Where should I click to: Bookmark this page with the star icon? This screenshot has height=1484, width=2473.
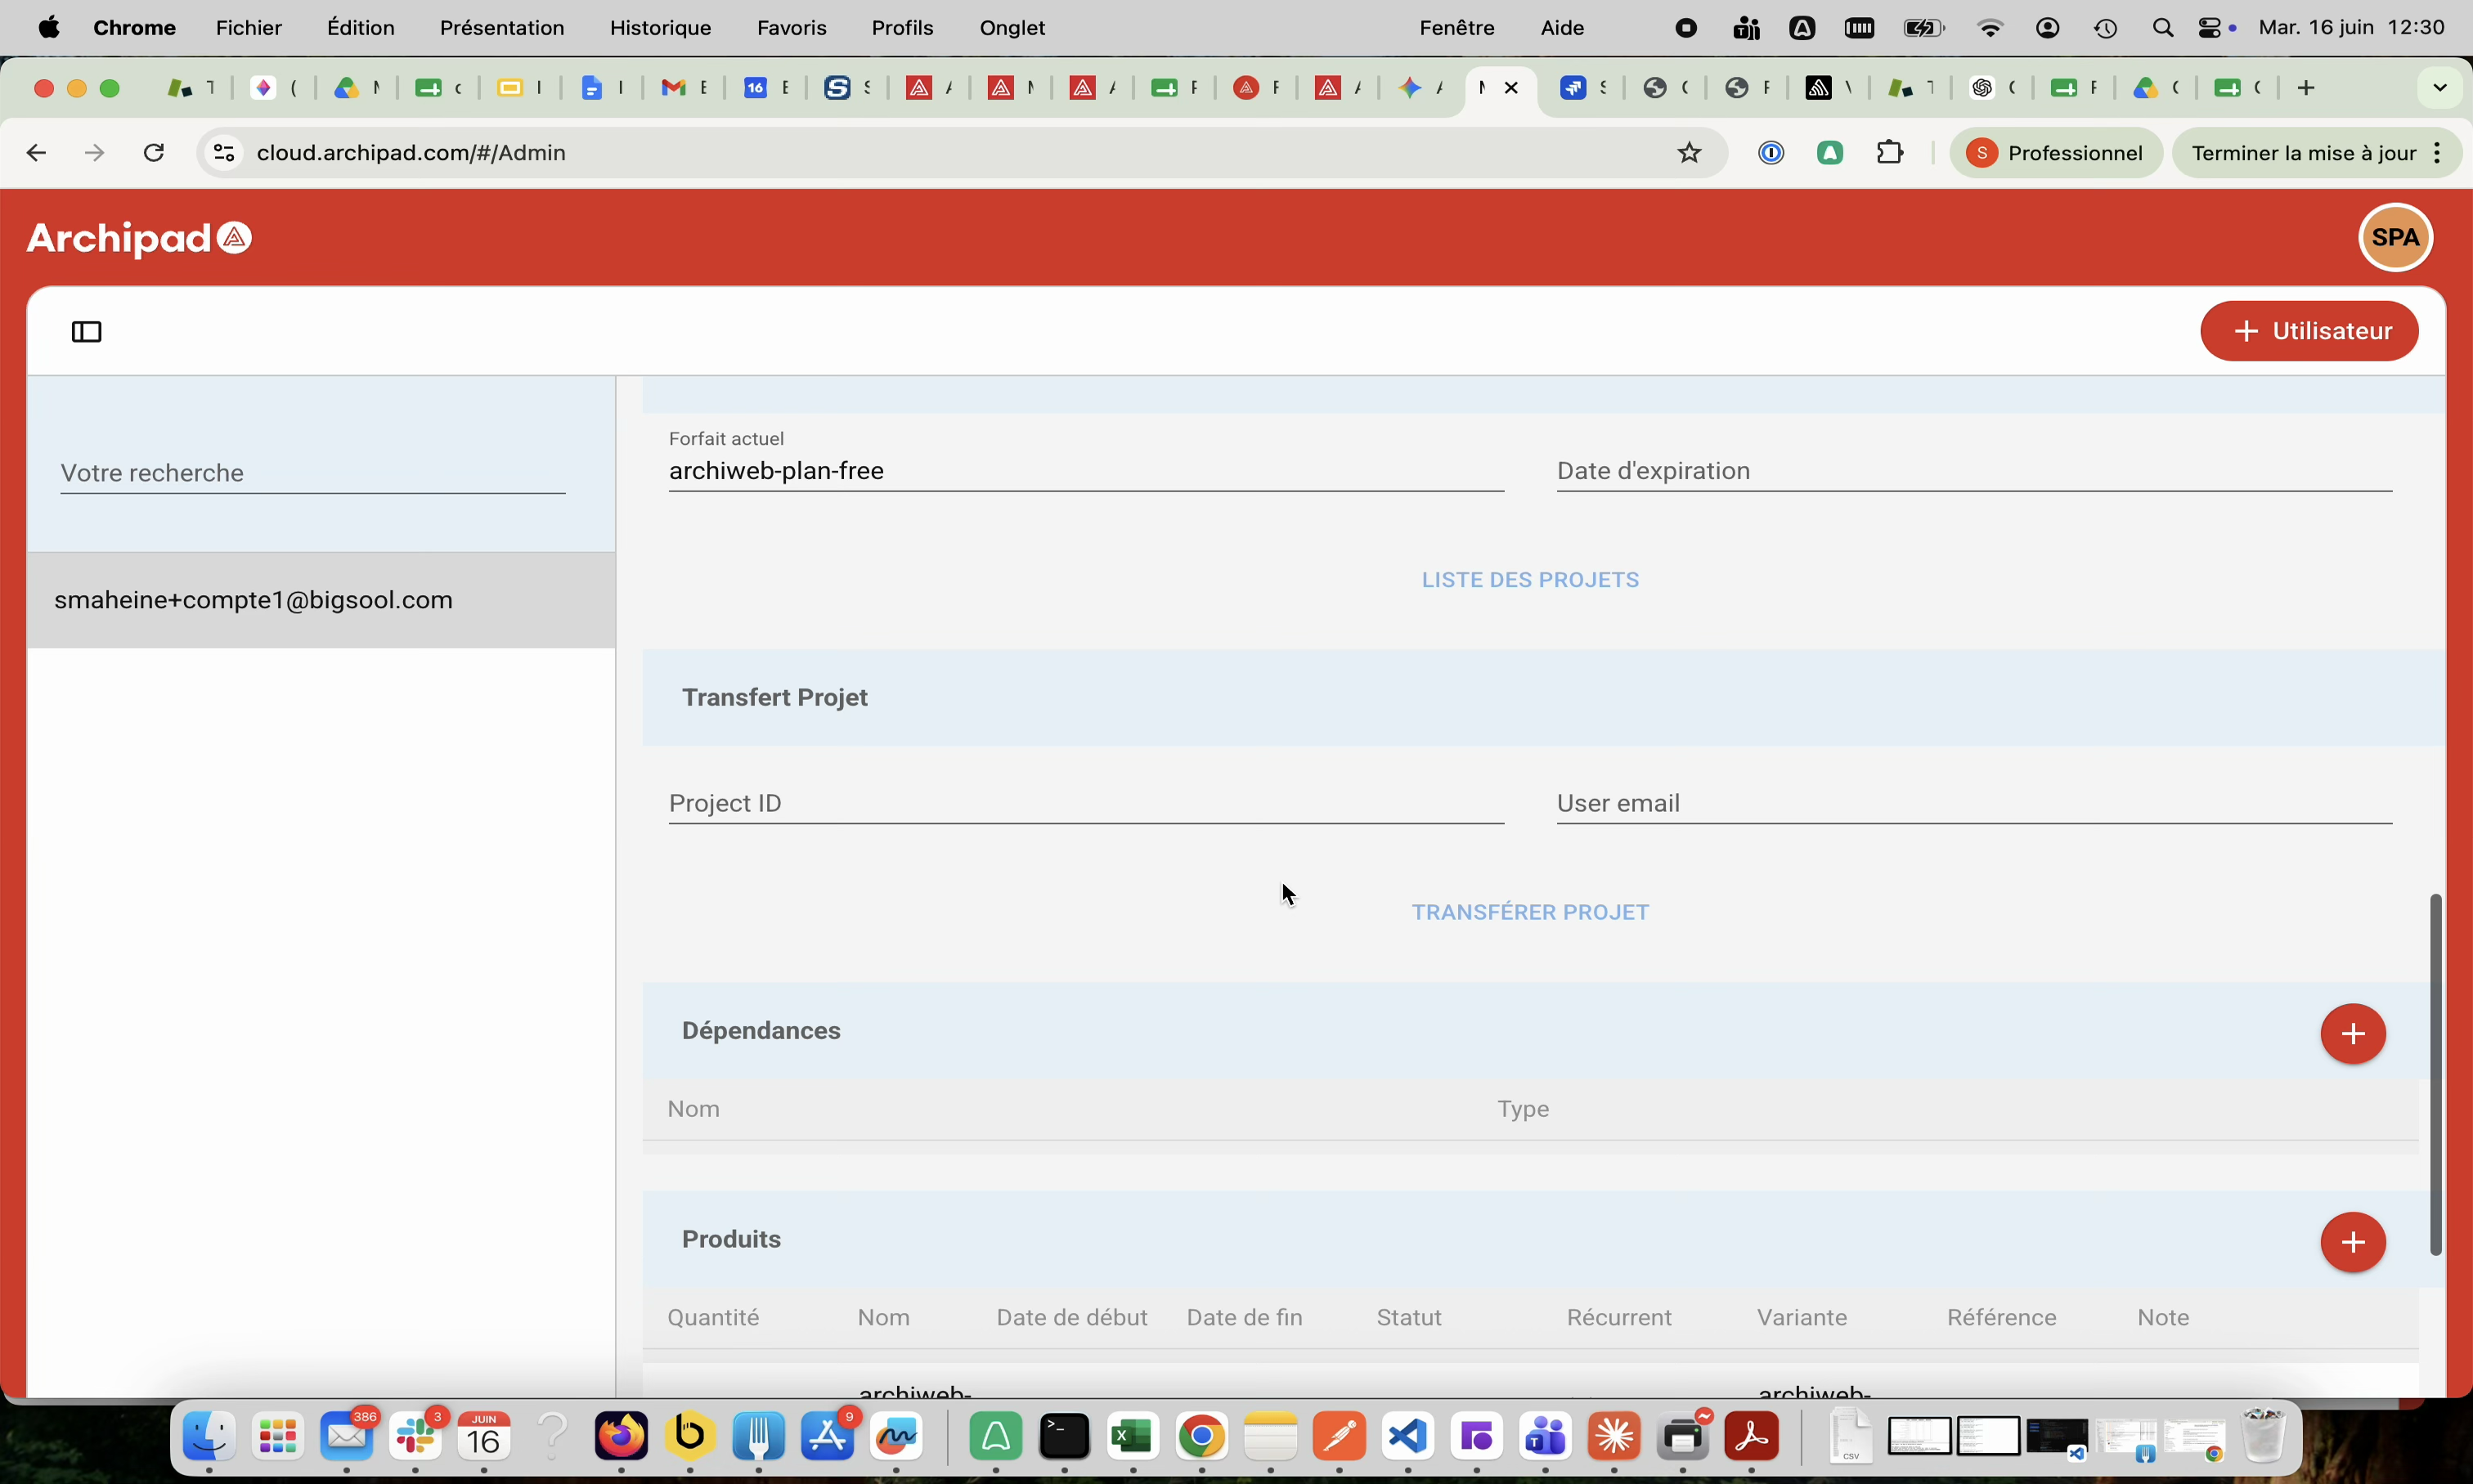pos(1689,153)
